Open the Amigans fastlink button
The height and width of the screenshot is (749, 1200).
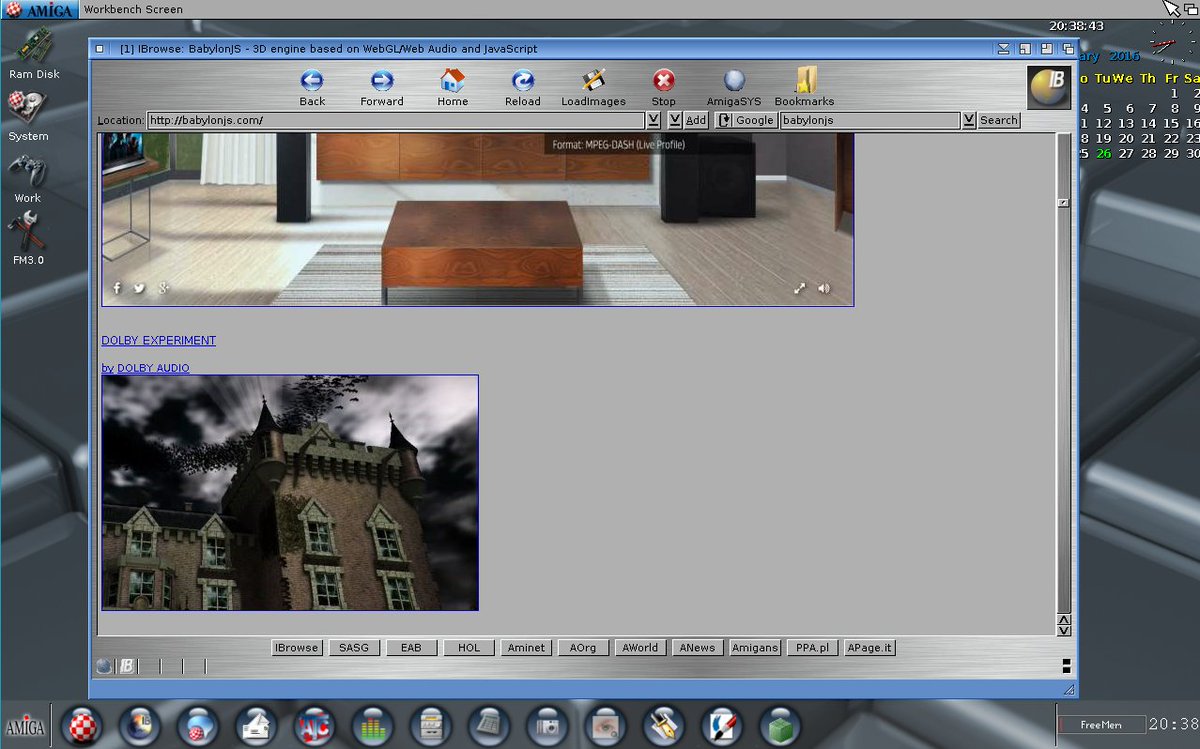[x=755, y=648]
